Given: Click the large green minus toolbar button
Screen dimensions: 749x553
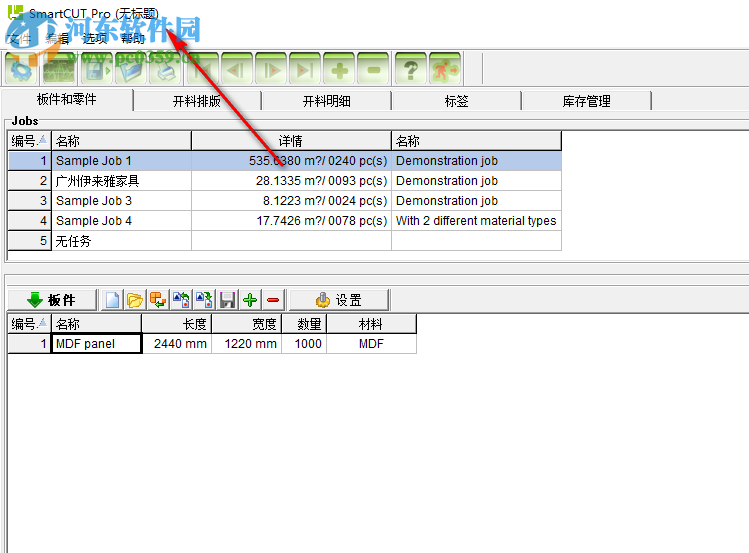Looking at the screenshot, I should pyautogui.click(x=373, y=69).
